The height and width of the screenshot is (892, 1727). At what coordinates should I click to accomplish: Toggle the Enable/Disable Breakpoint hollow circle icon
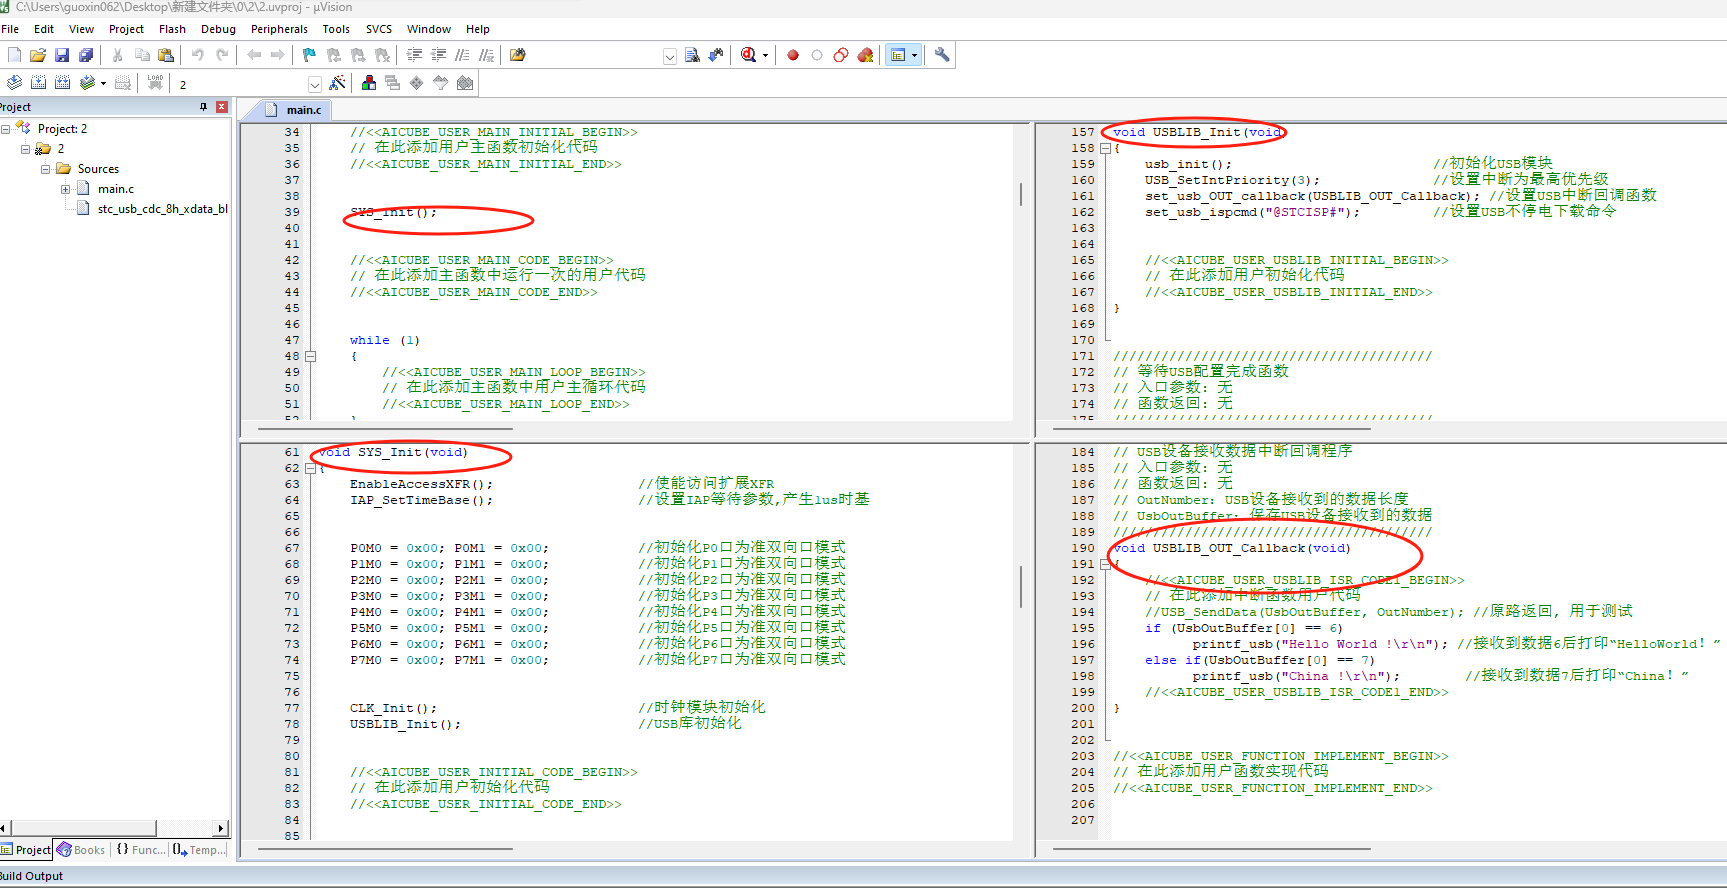click(x=817, y=55)
